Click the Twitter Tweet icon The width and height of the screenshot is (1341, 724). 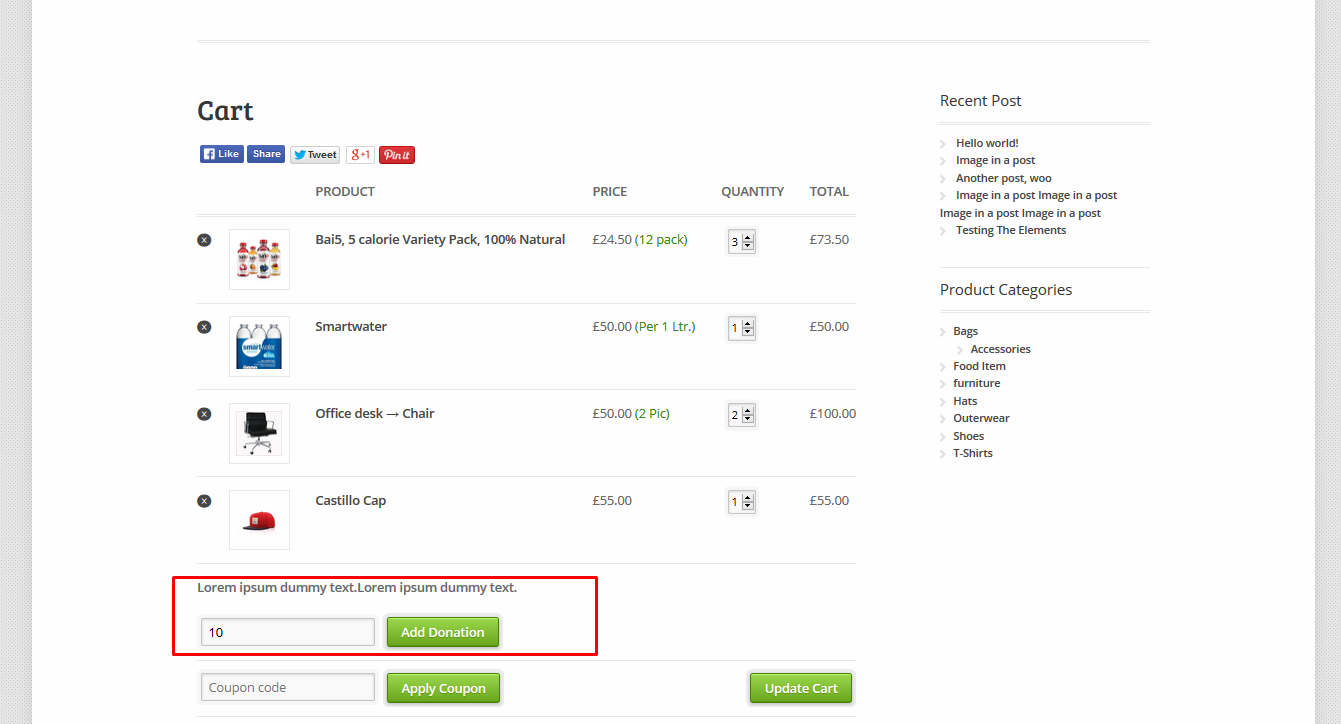[314, 154]
